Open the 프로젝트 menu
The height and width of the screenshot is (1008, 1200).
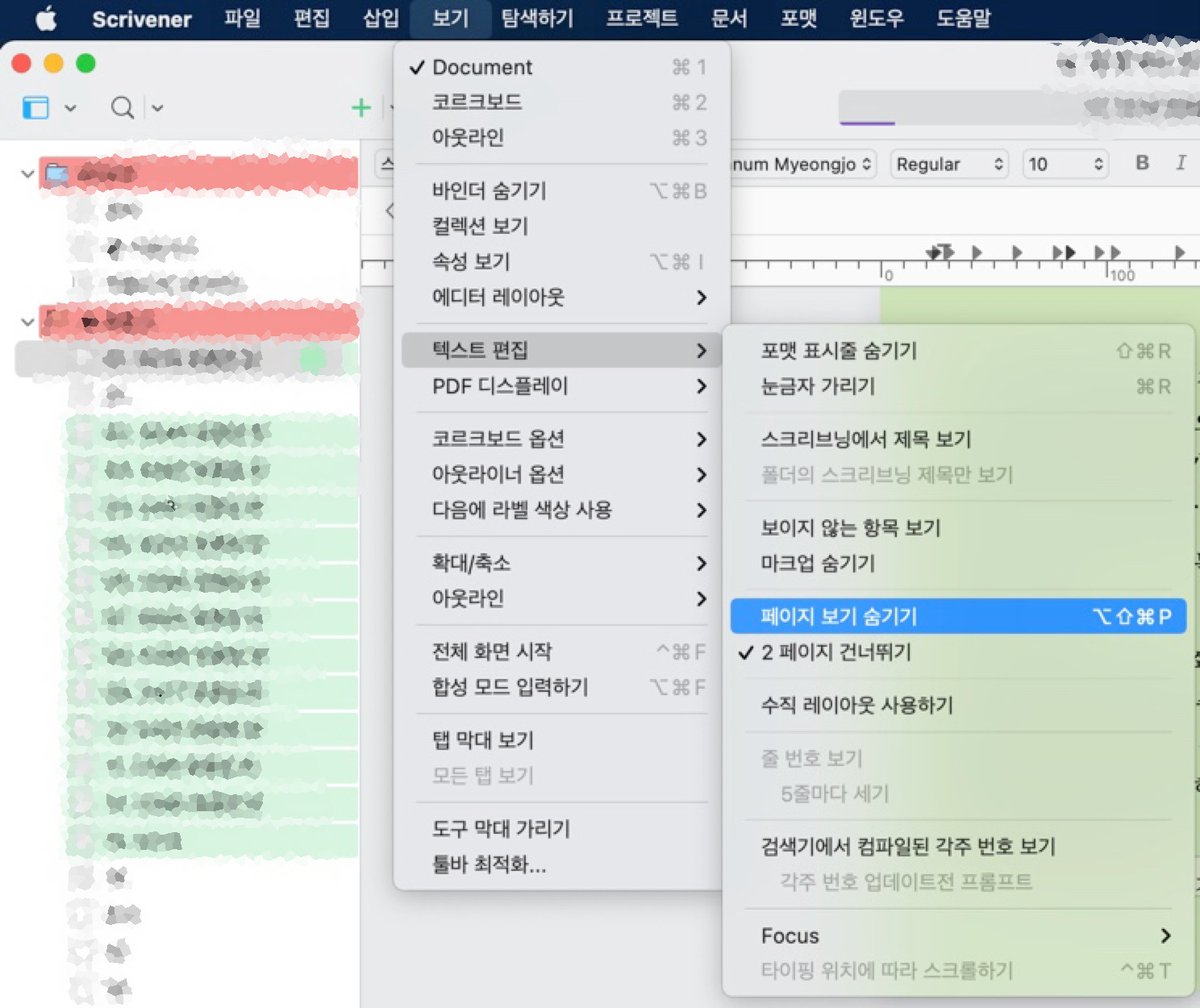(x=642, y=19)
